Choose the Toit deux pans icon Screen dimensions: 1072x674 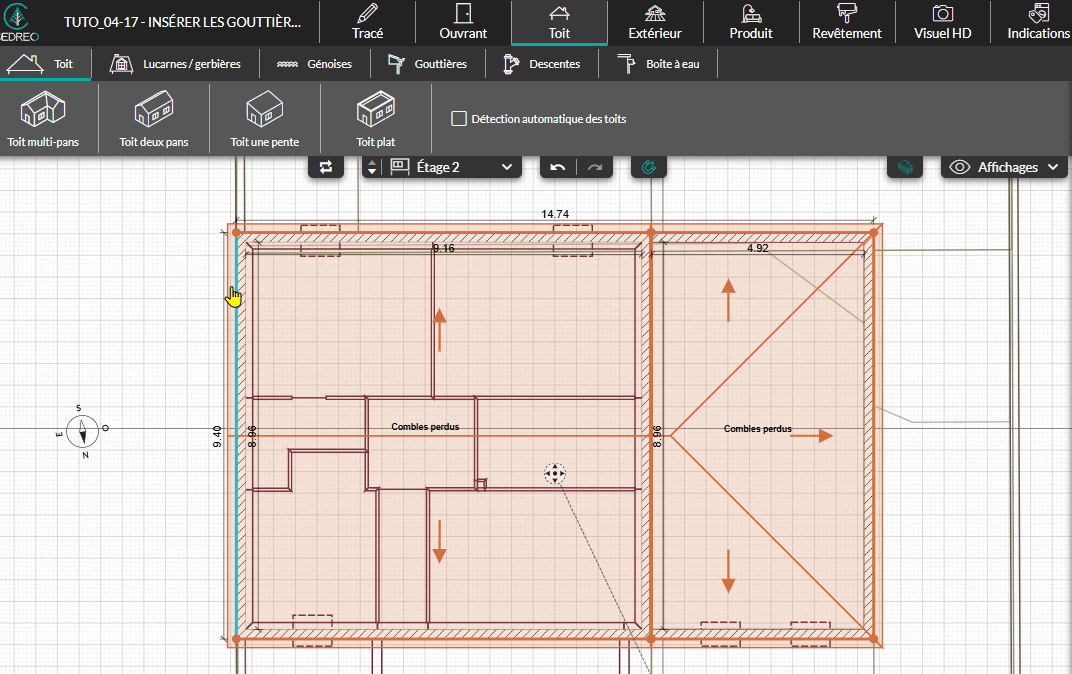[x=154, y=119]
